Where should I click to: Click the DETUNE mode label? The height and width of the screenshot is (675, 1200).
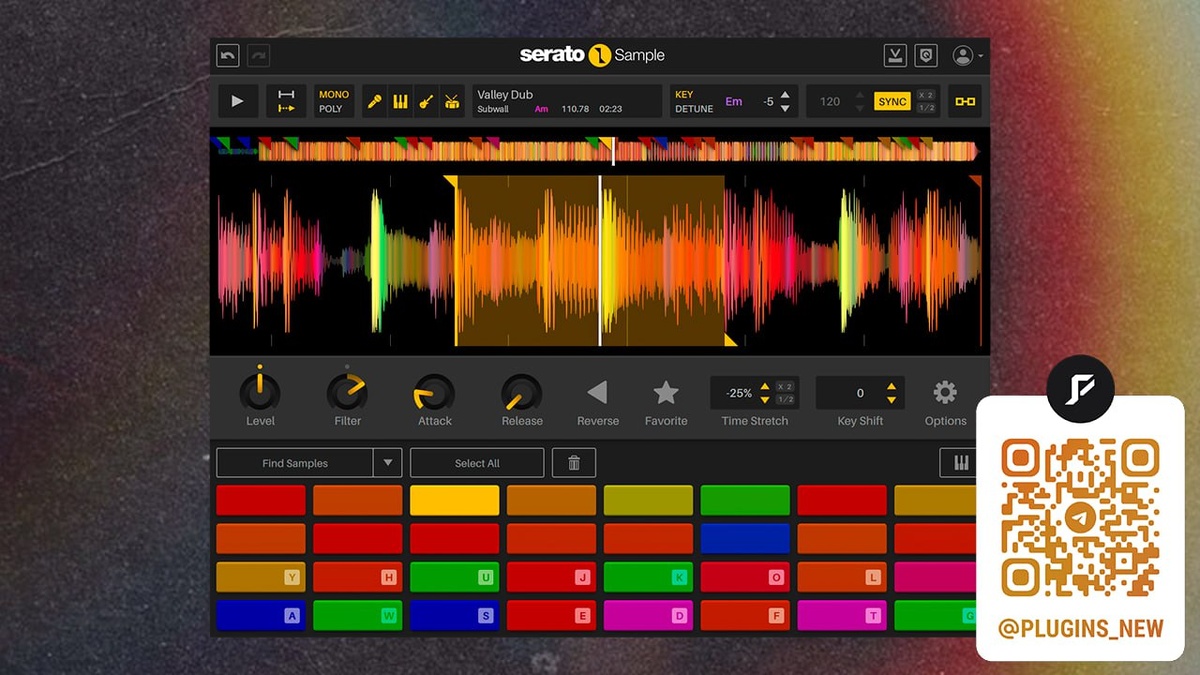pyautogui.click(x=694, y=109)
